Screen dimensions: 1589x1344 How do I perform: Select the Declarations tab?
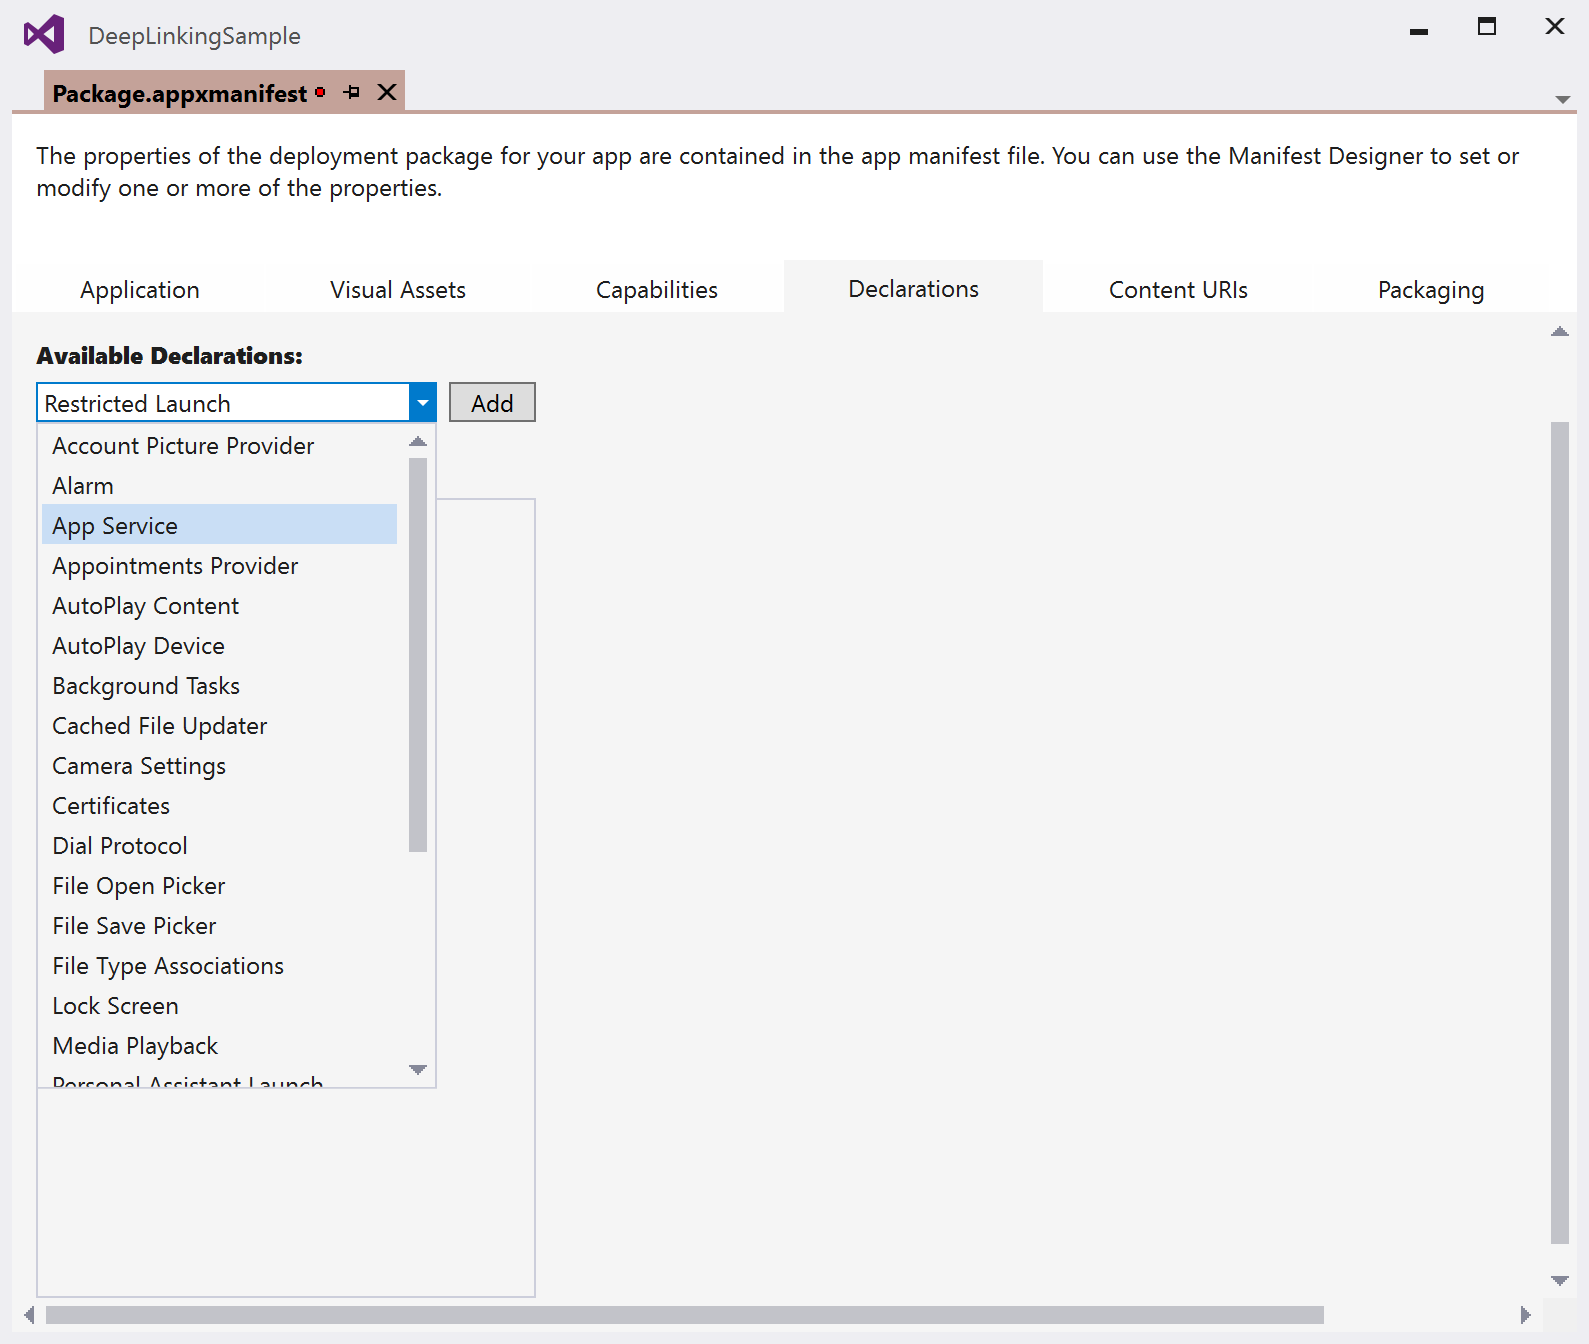[913, 288]
